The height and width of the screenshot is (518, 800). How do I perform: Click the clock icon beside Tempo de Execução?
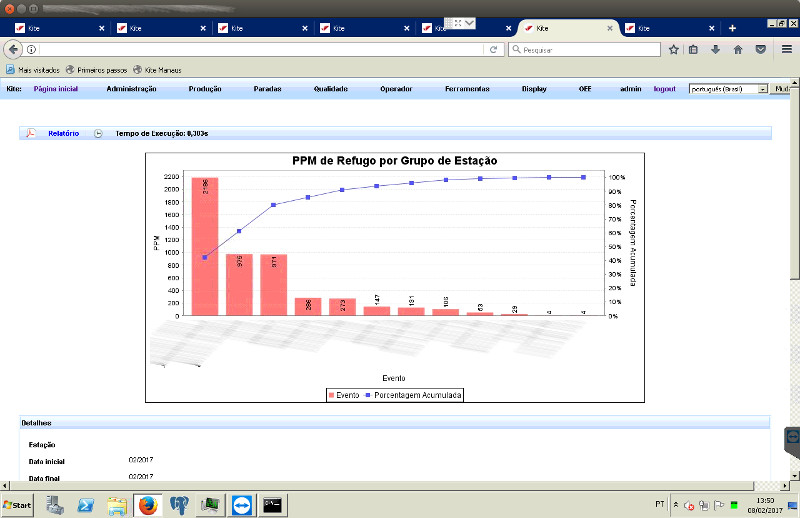[x=98, y=133]
